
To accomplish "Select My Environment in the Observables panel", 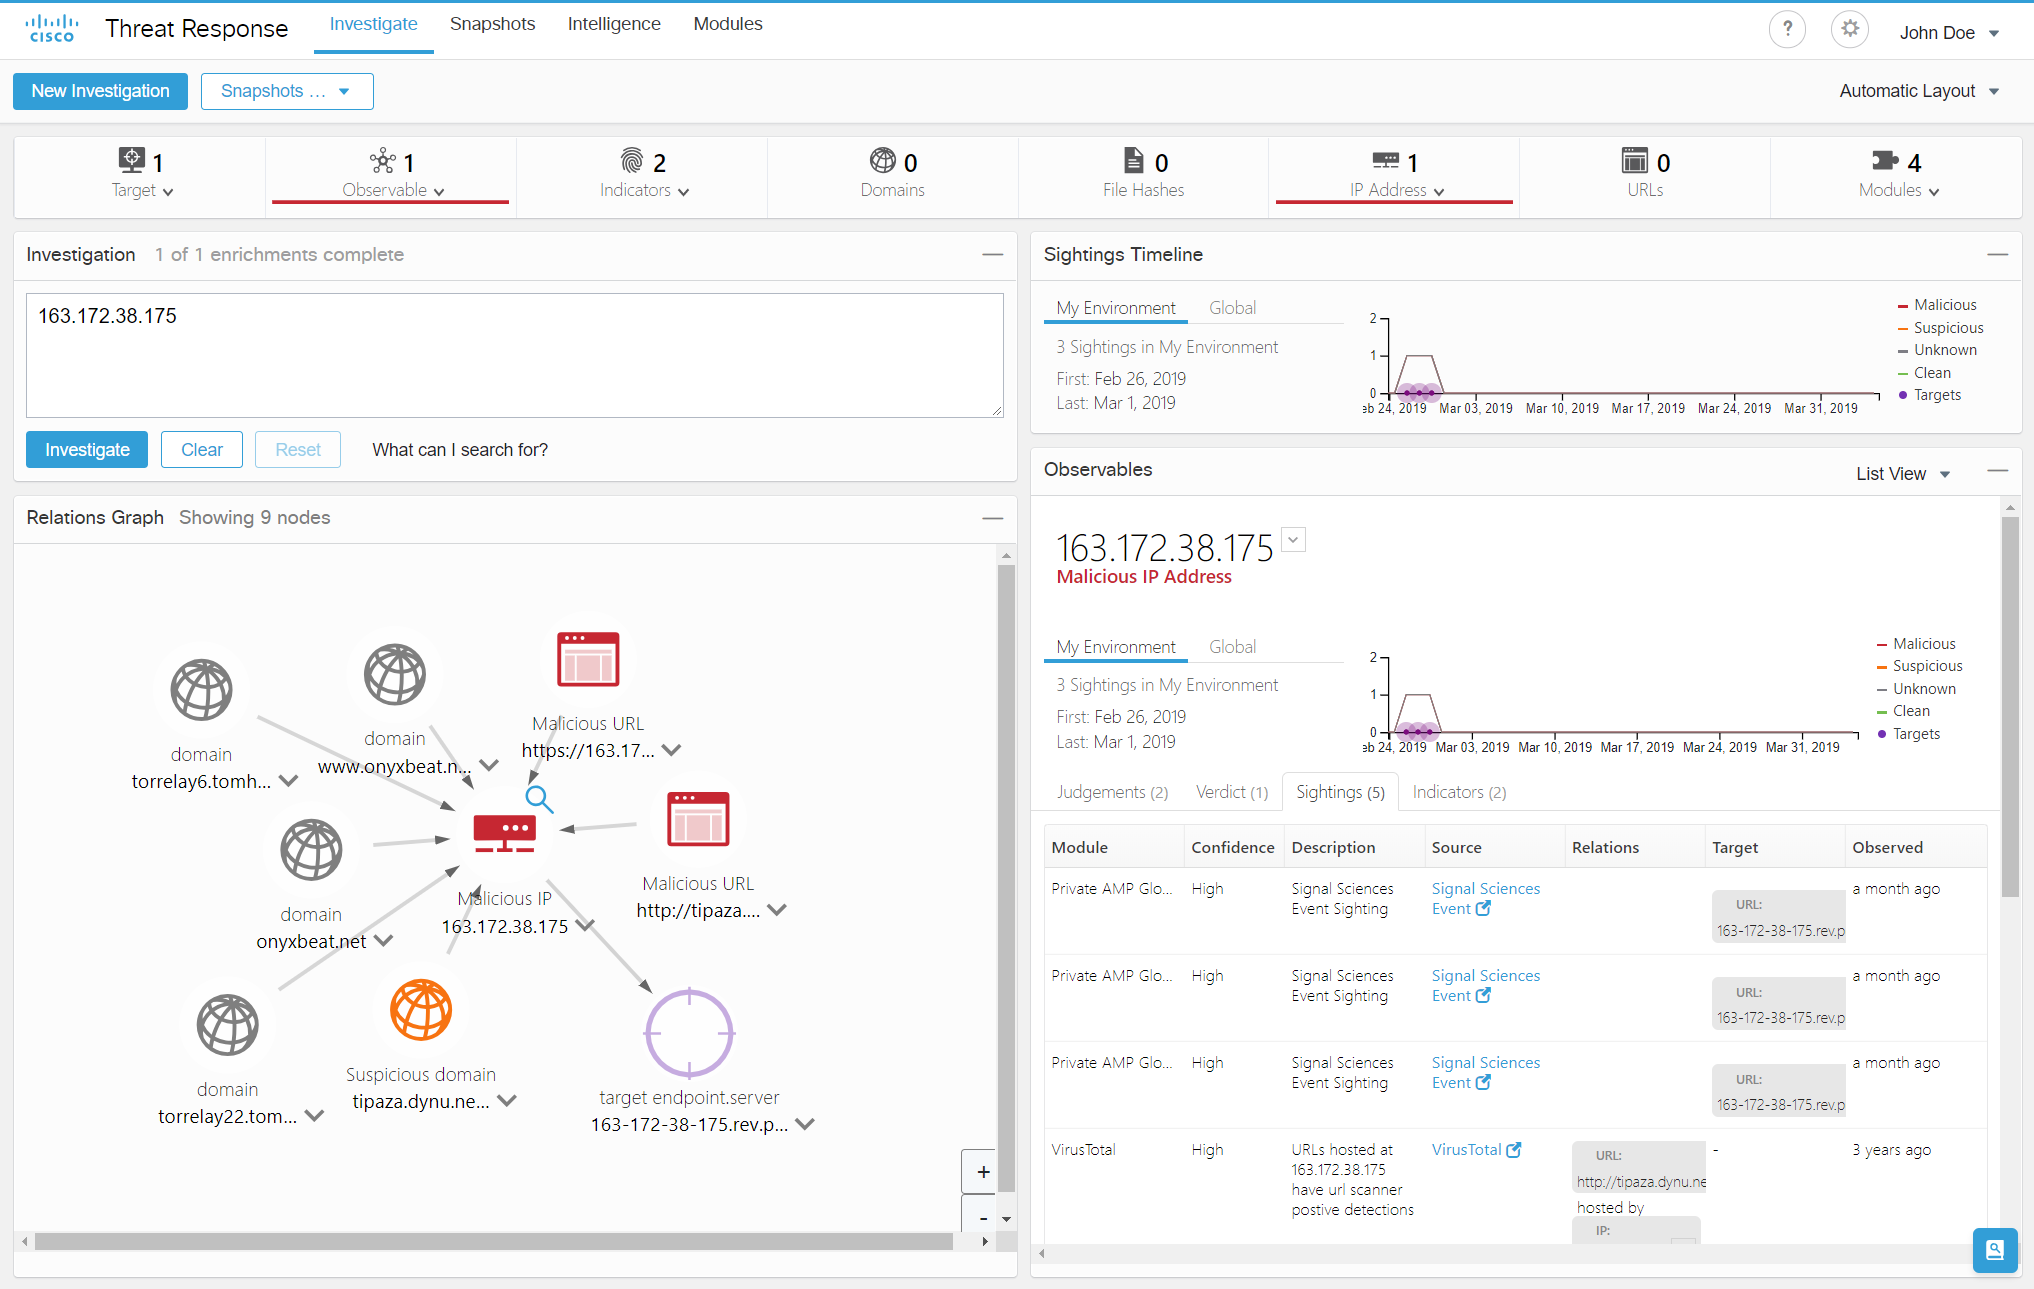I will 1114,647.
